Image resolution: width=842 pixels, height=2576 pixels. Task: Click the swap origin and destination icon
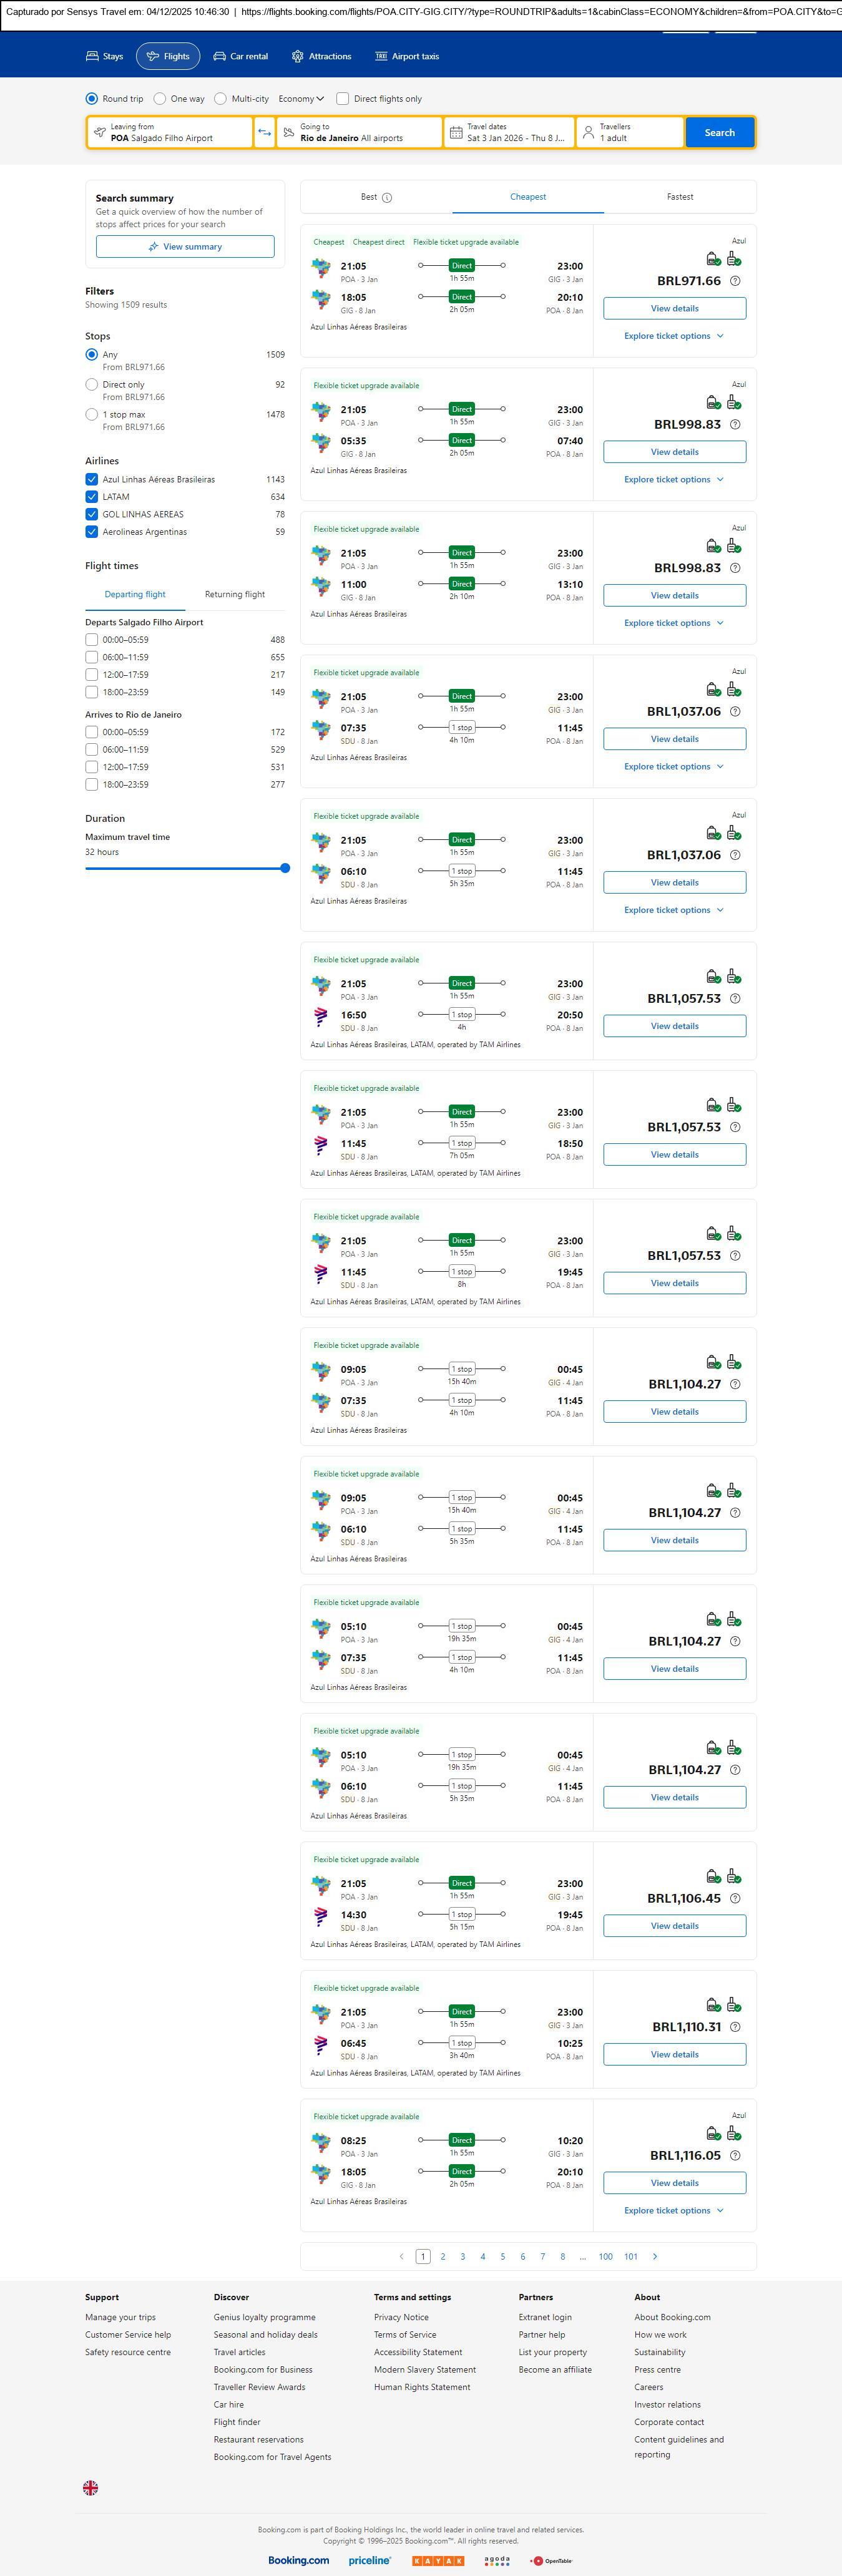click(x=264, y=133)
